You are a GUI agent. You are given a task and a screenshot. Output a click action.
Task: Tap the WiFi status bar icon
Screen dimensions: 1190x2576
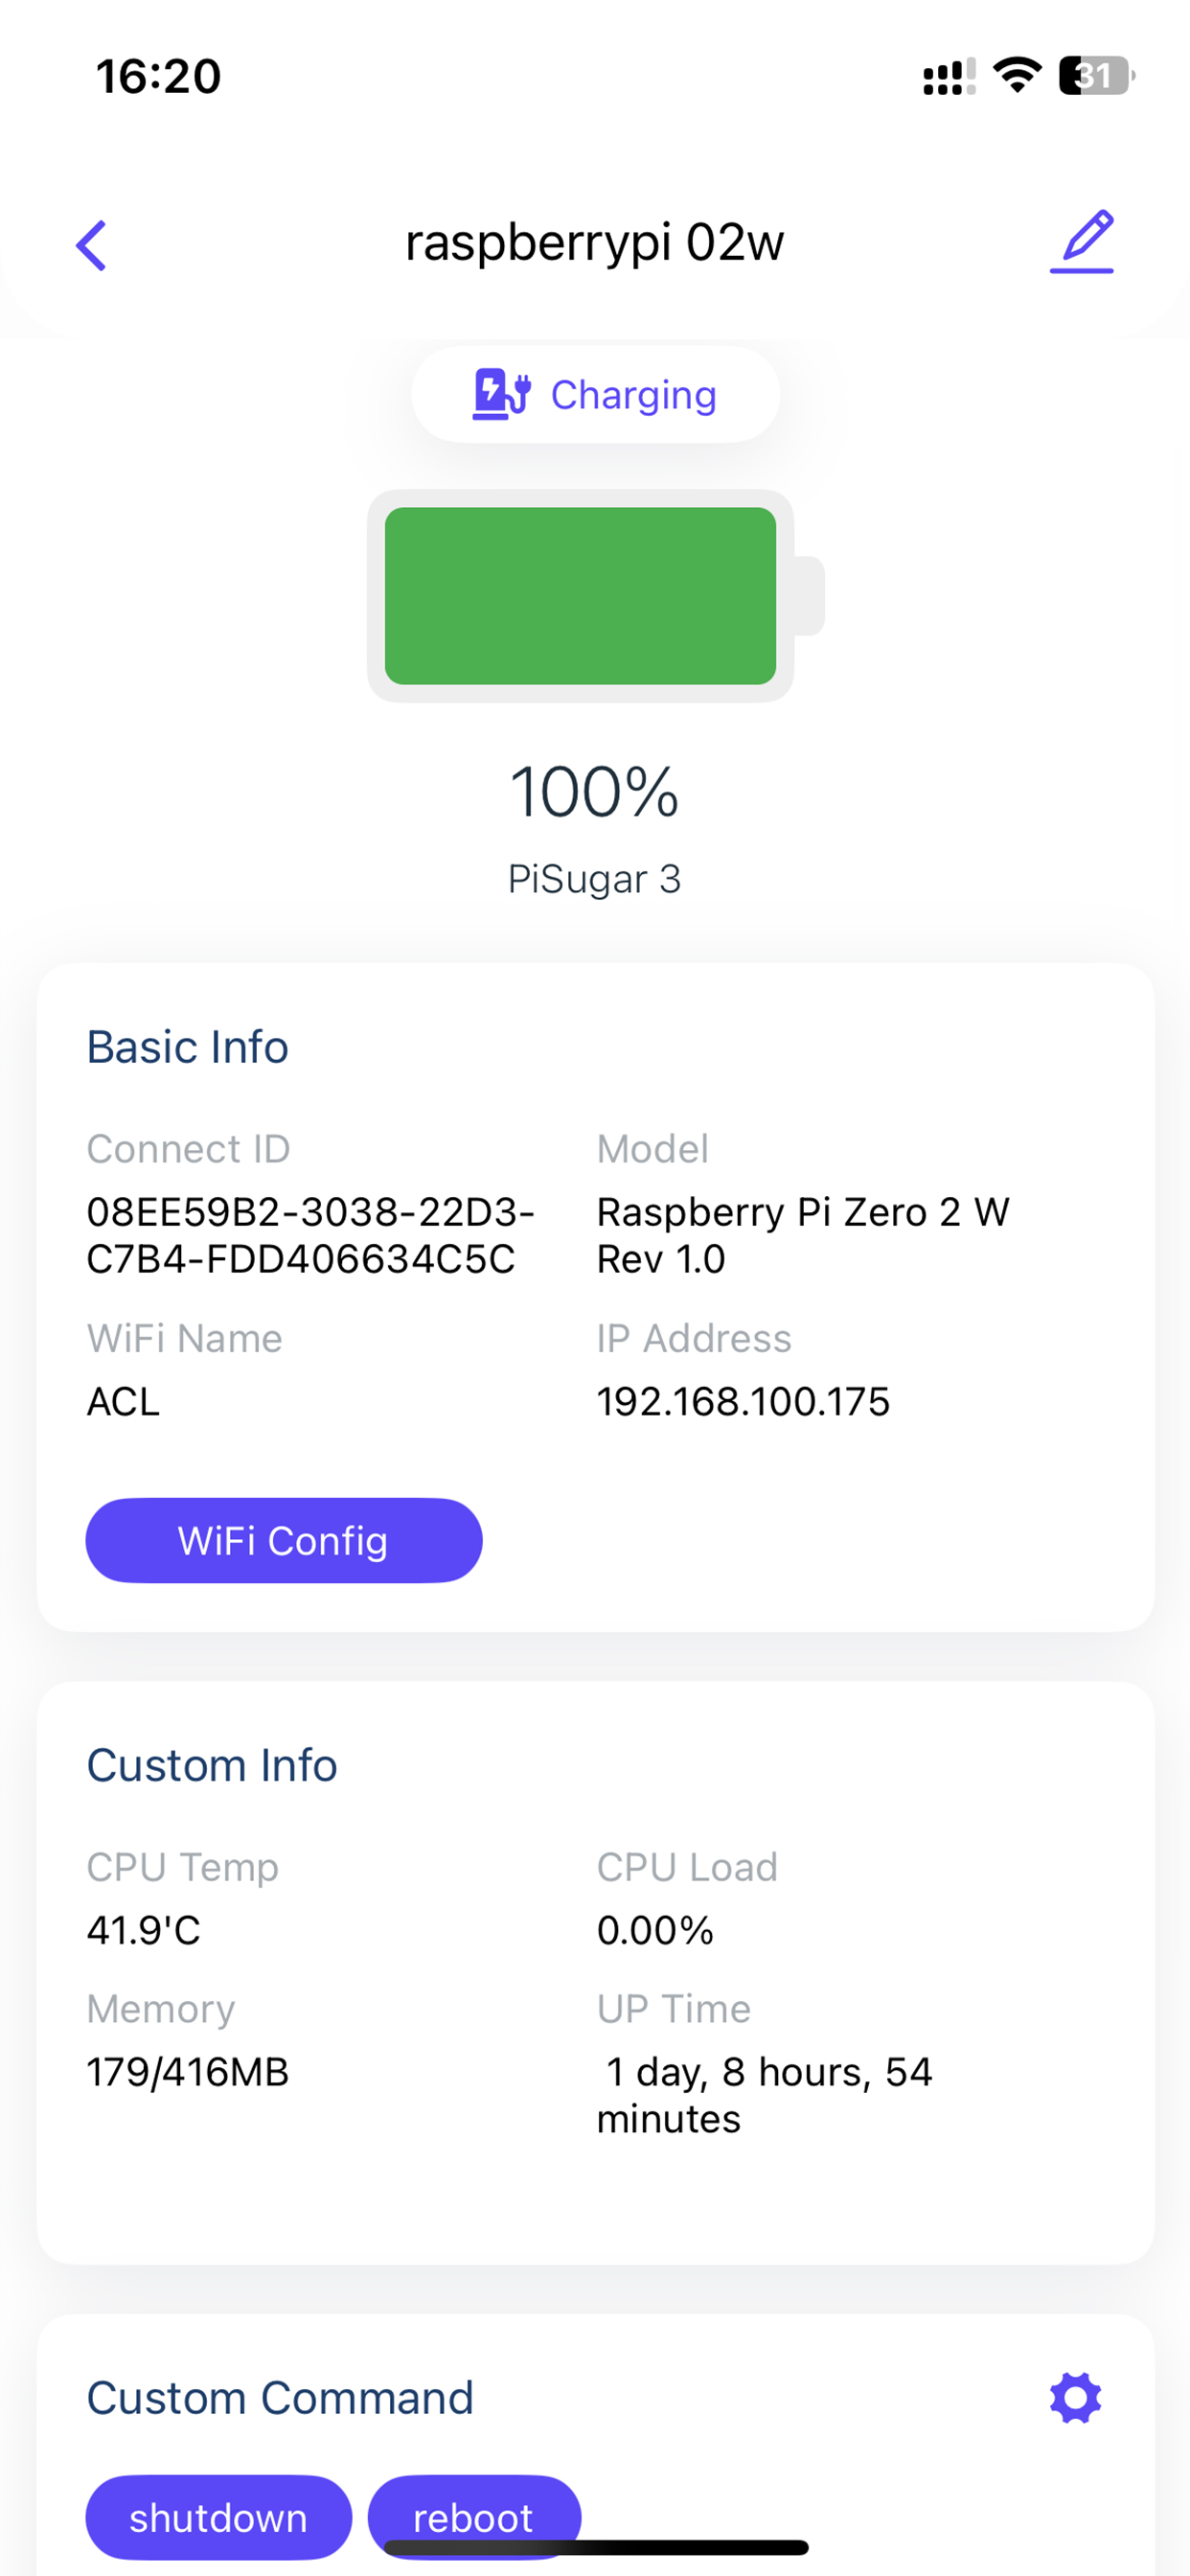tap(1017, 76)
